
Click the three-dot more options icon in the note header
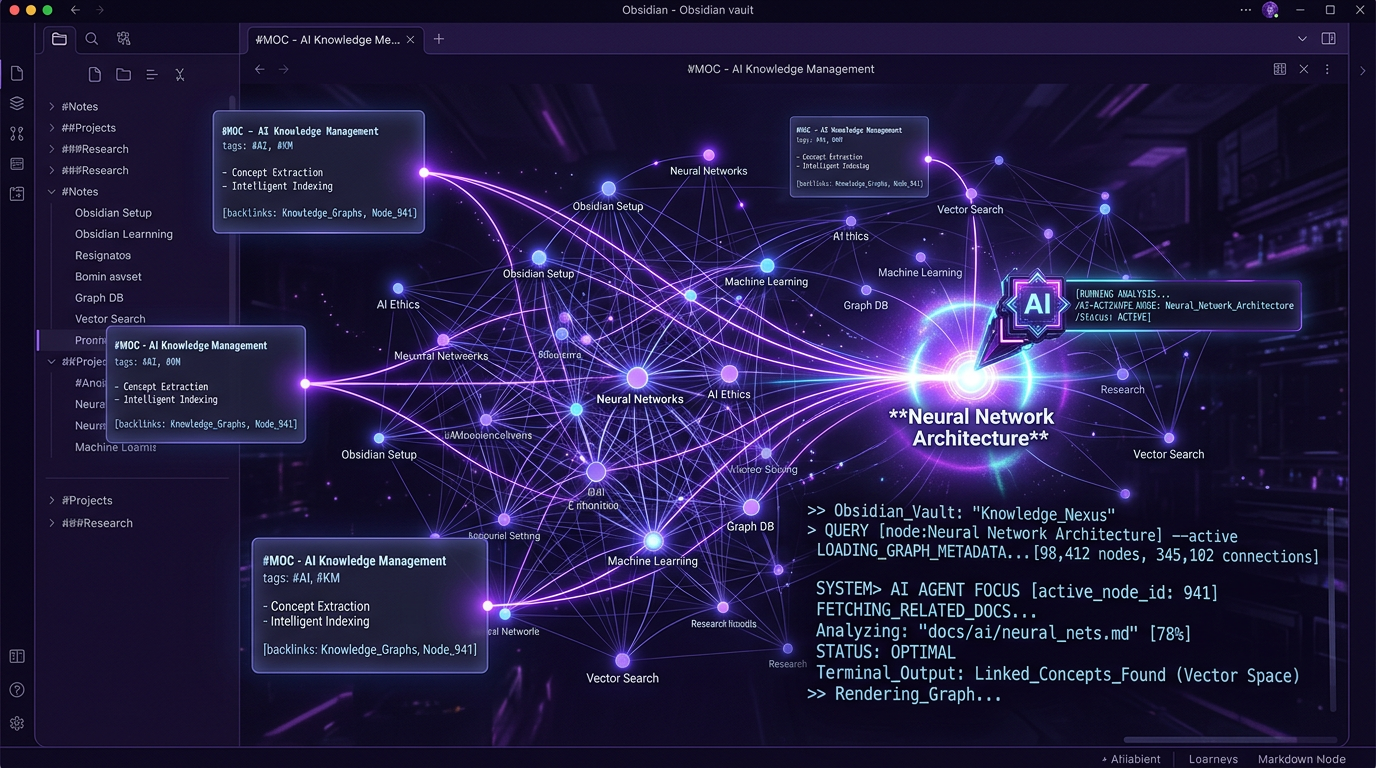click(x=1327, y=70)
